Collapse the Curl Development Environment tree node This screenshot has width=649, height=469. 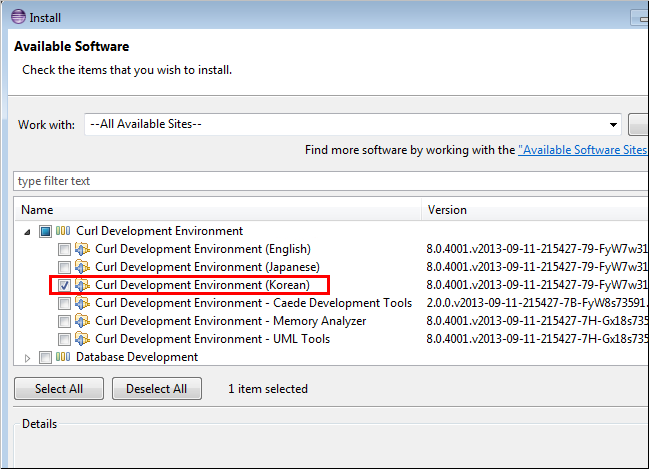27,232
